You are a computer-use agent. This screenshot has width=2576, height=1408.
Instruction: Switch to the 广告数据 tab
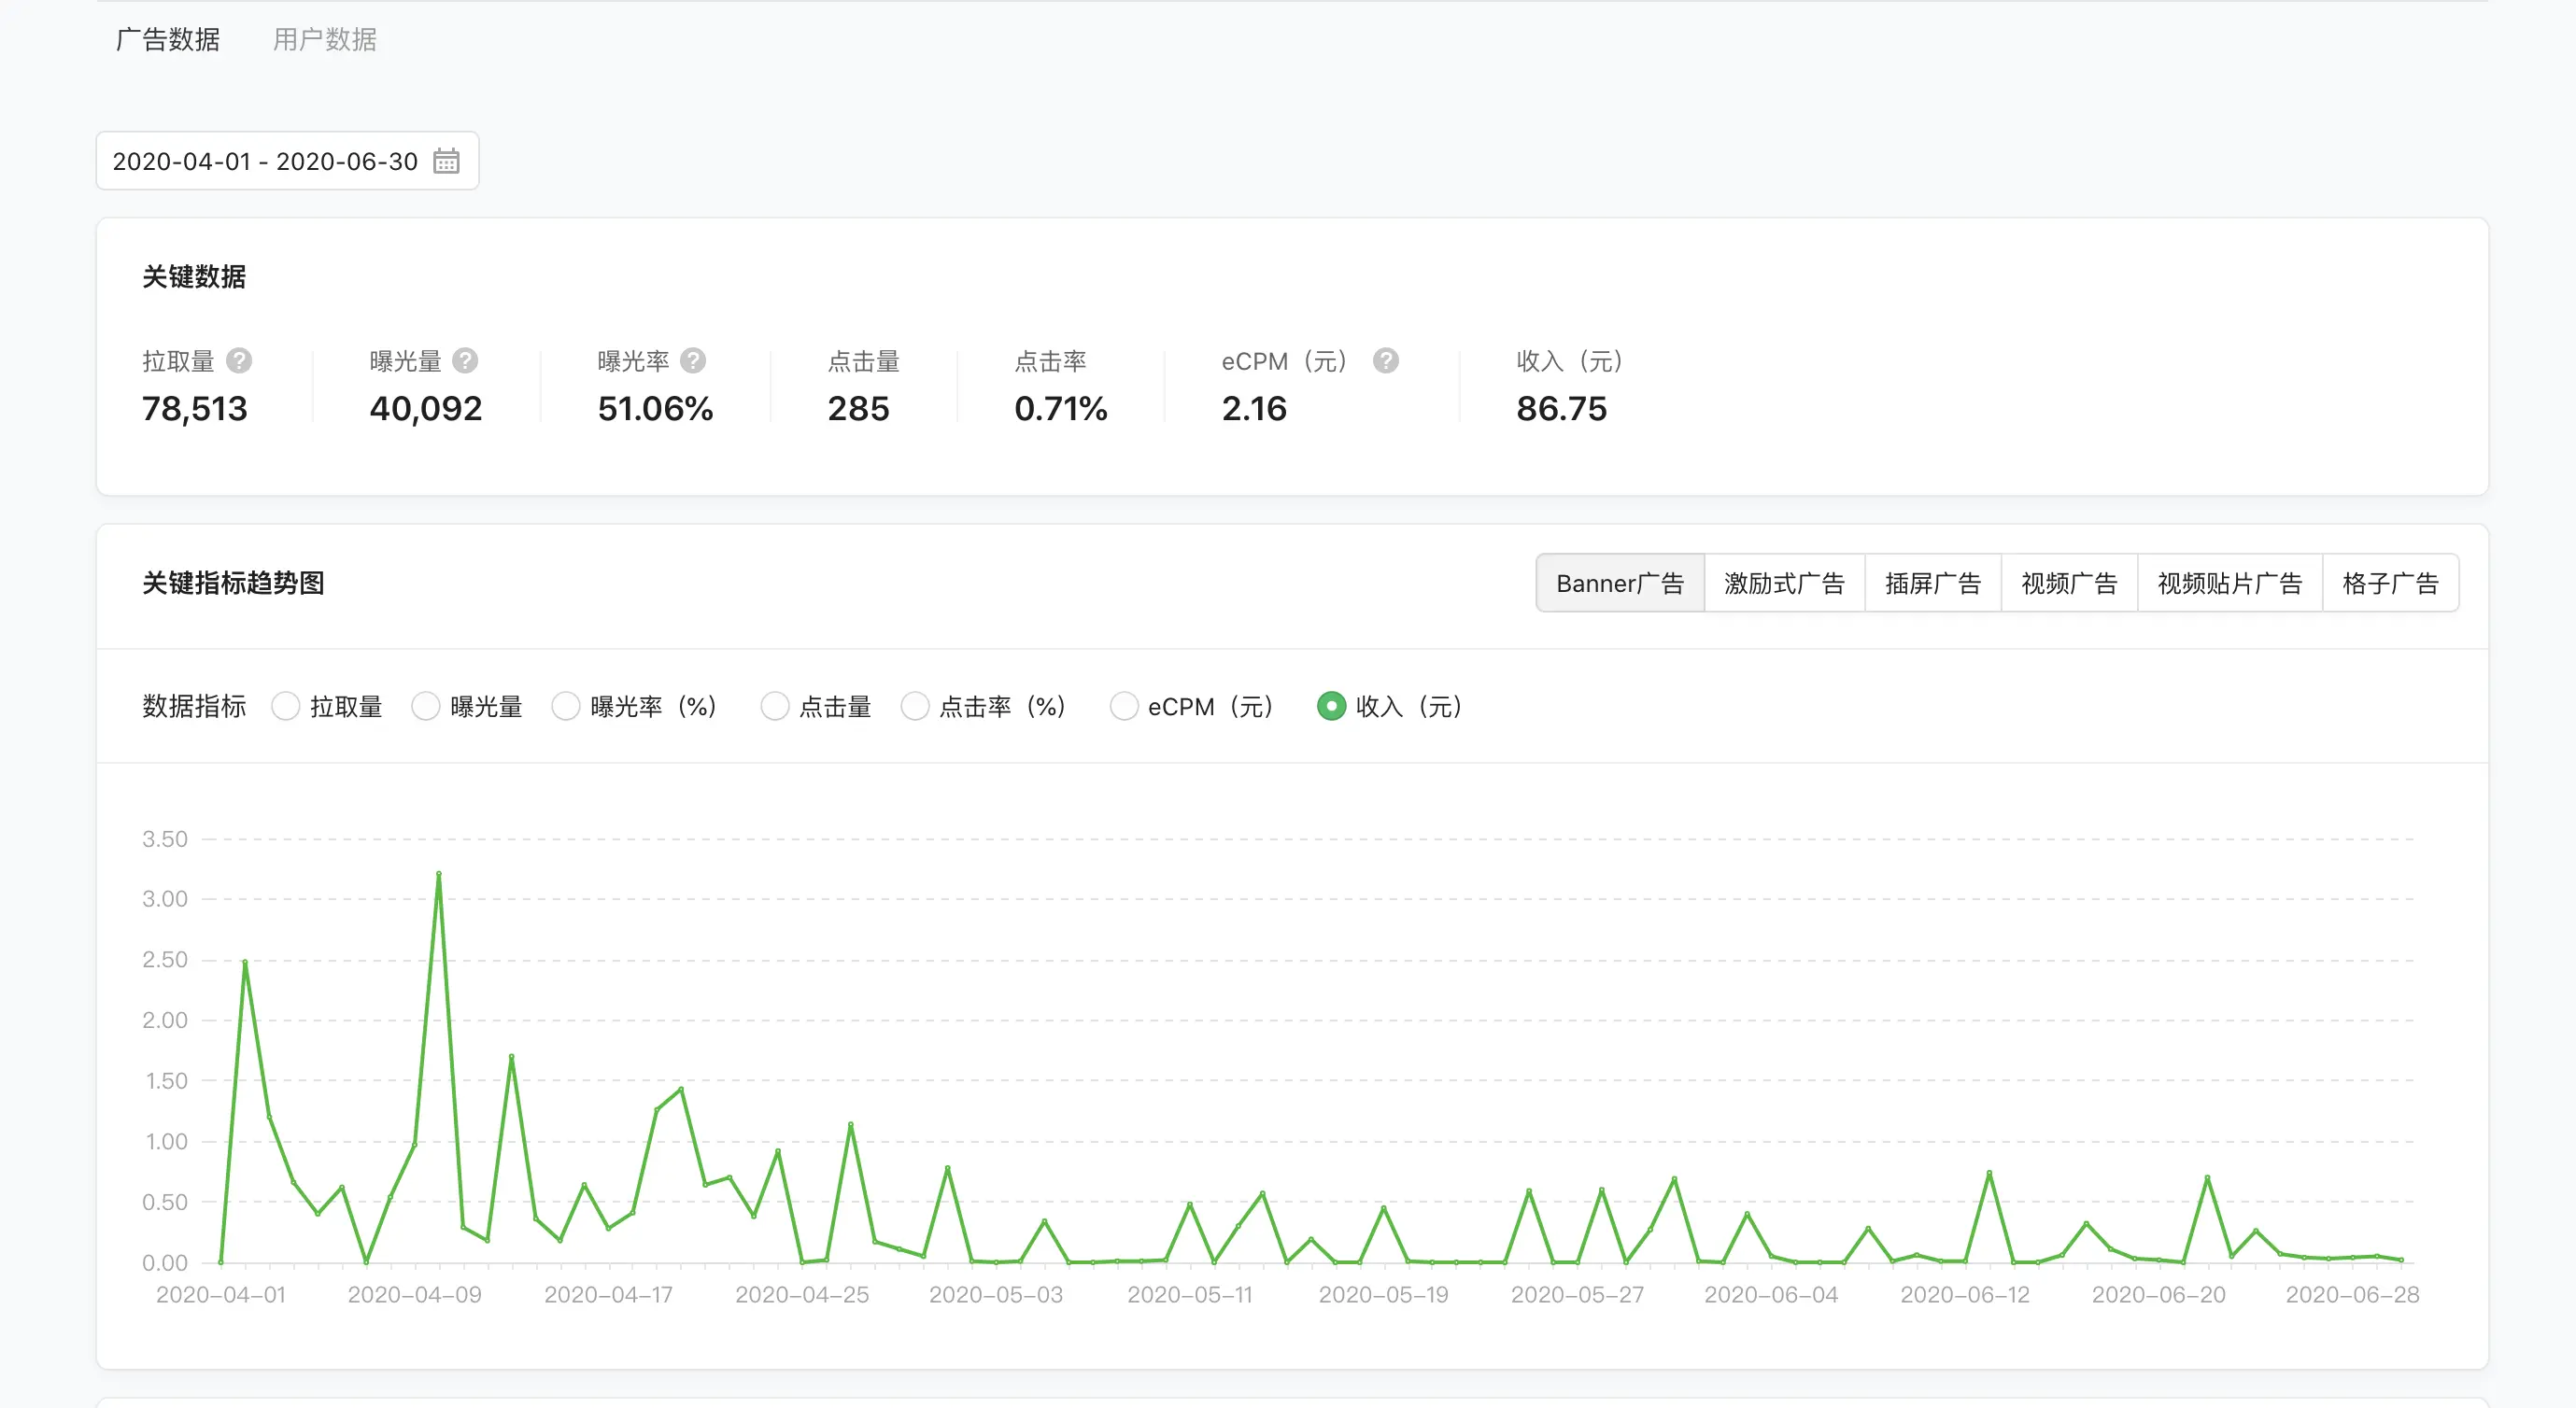click(x=167, y=39)
